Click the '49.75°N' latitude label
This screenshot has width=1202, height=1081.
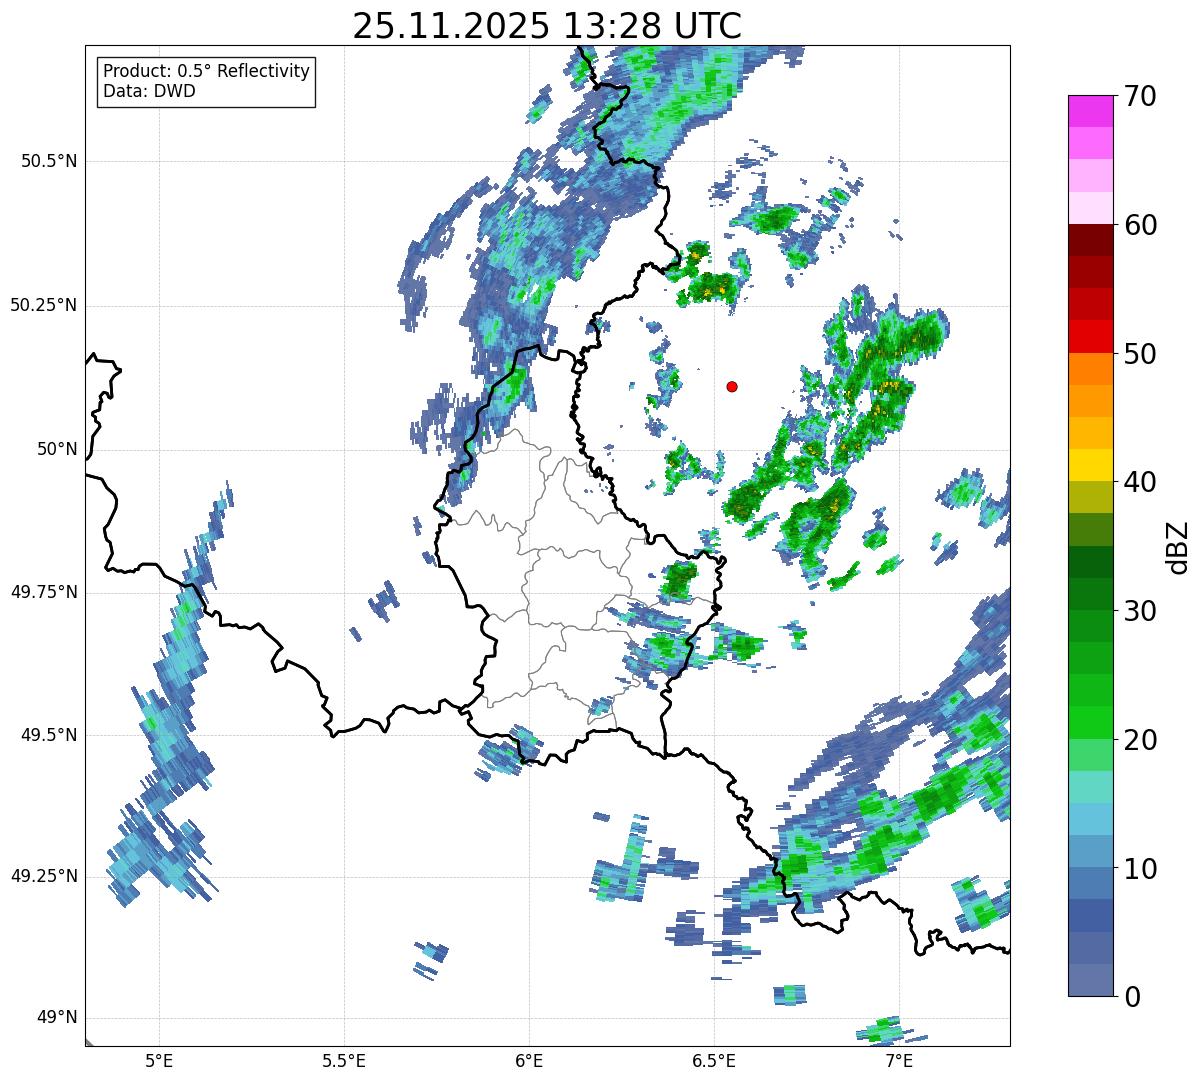click(x=44, y=593)
